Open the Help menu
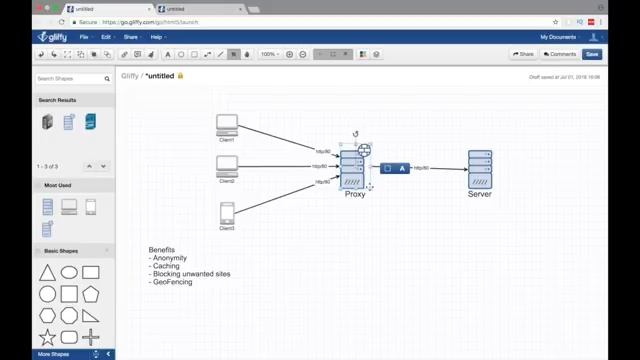The image size is (640, 360). point(158,37)
